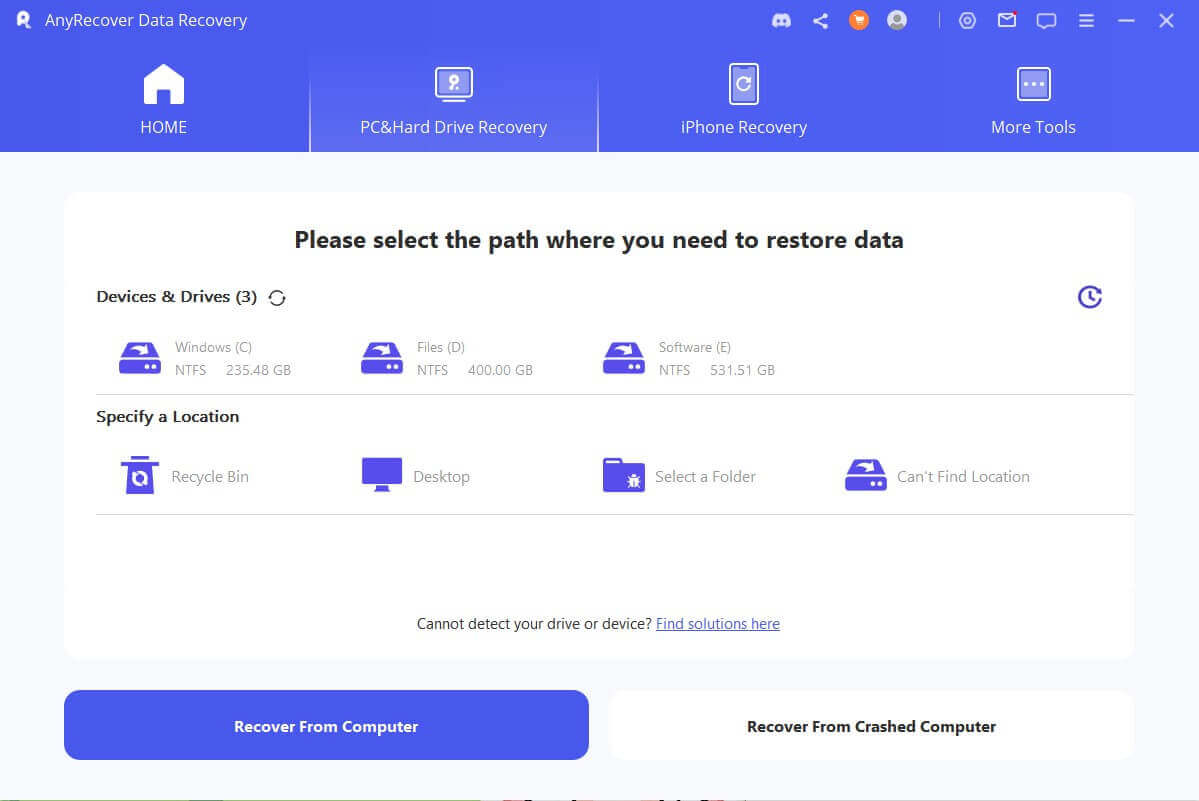Screen dimensions: 1199x801
Task: Open the orange shopping cart purchase icon
Action: point(858,20)
